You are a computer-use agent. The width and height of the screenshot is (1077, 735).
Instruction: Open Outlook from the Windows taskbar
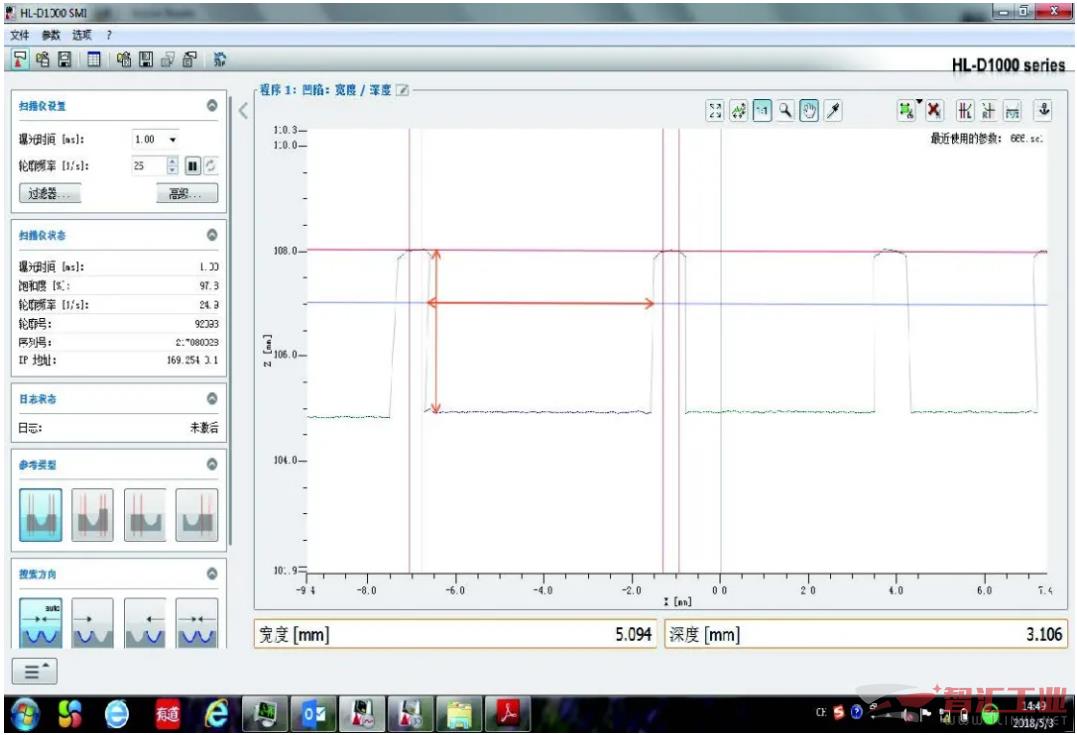point(313,715)
